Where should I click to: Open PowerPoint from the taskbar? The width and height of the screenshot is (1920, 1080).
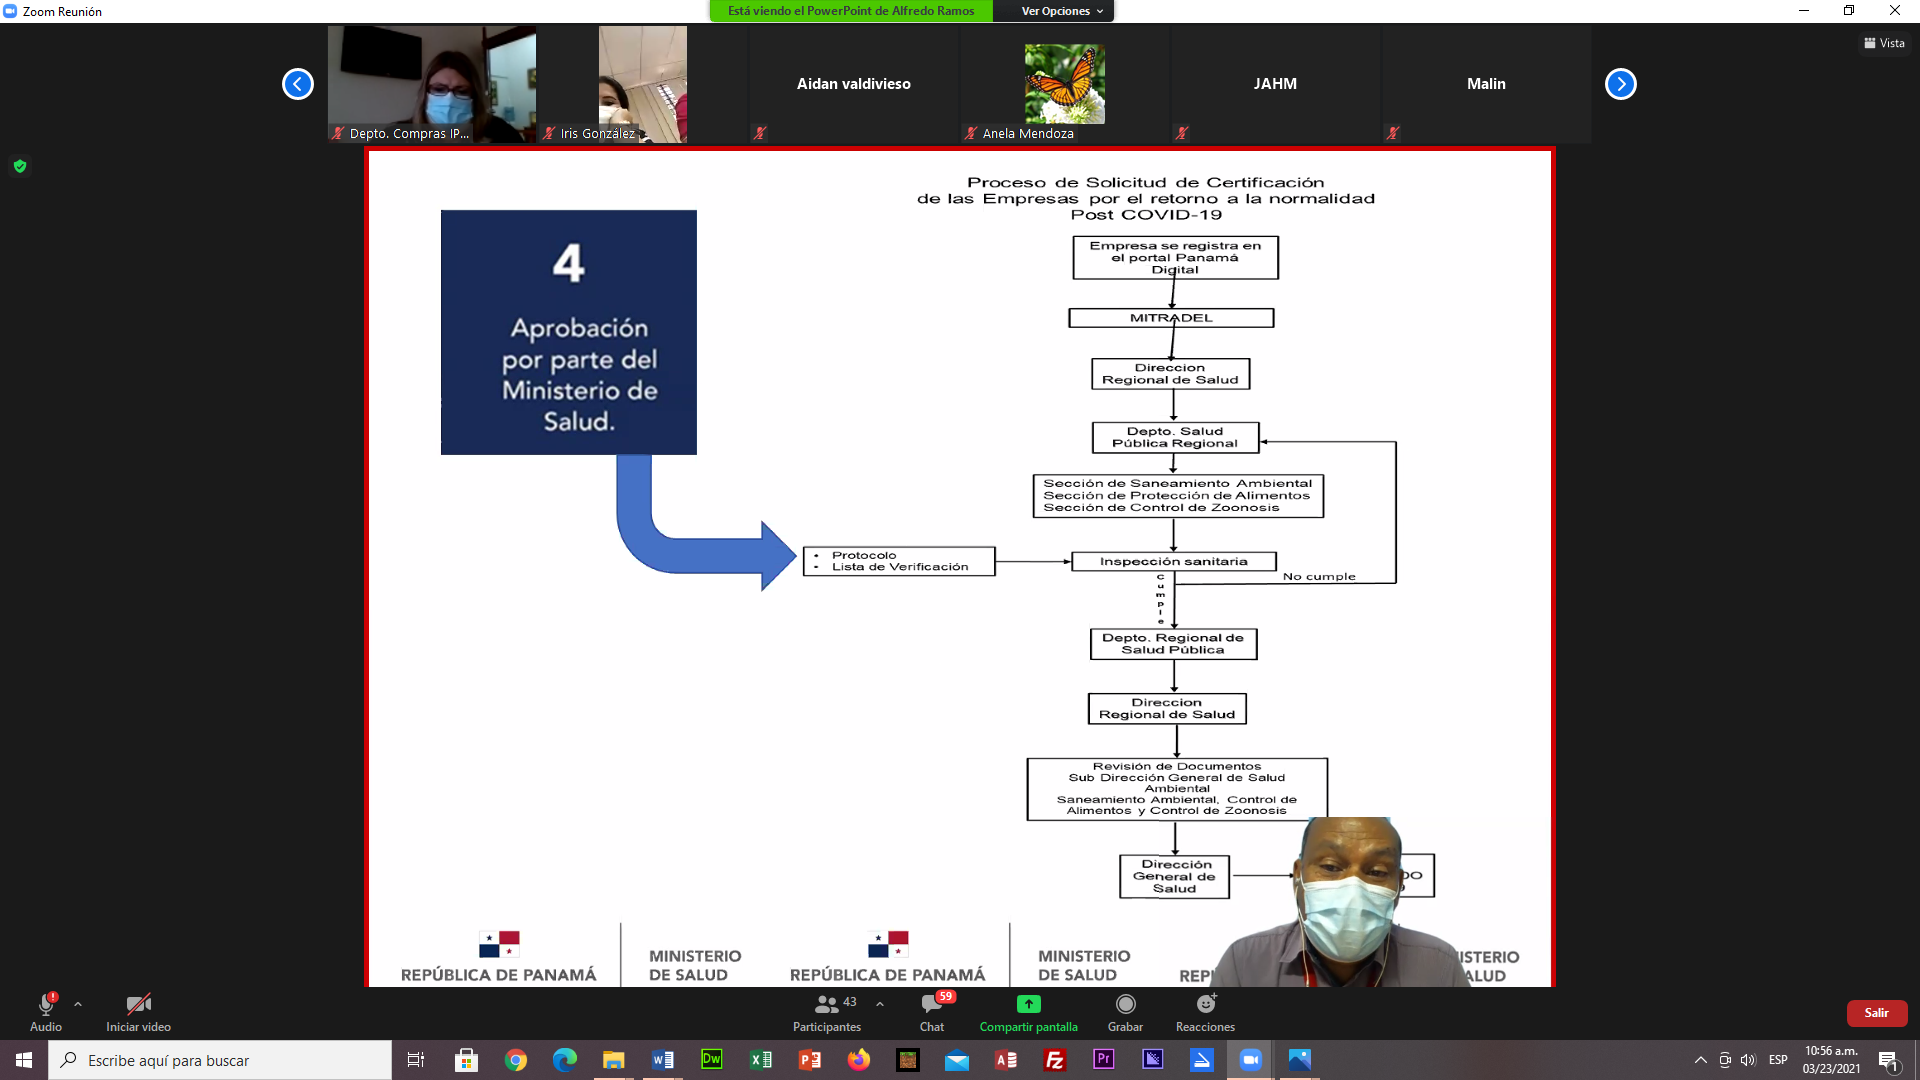(x=809, y=1060)
